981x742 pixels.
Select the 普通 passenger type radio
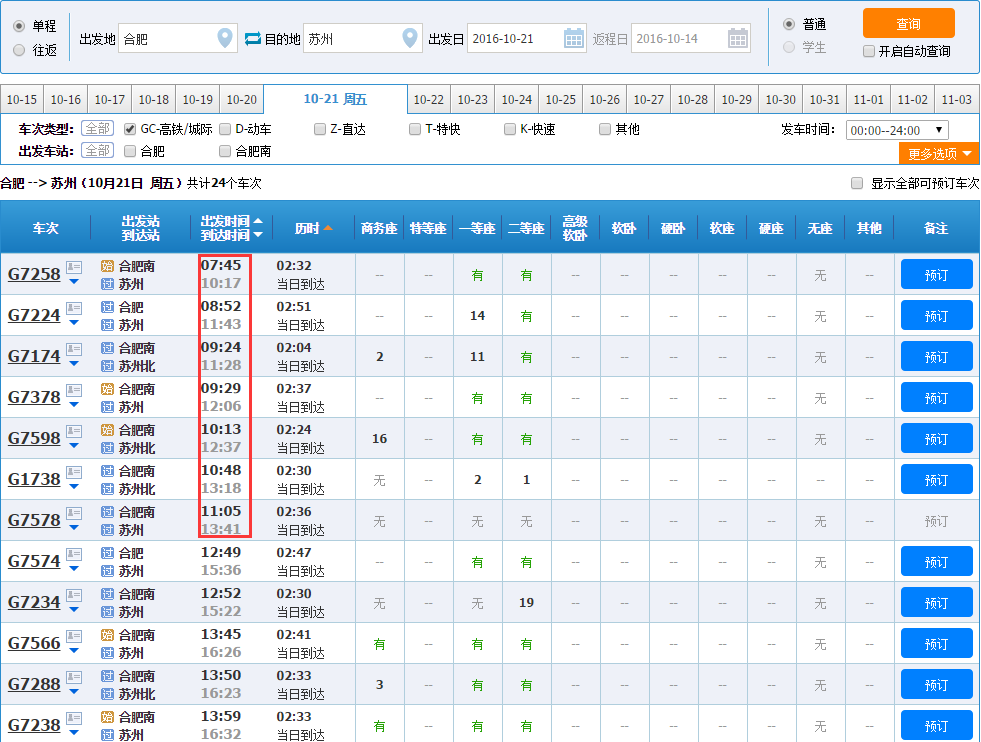(789, 24)
